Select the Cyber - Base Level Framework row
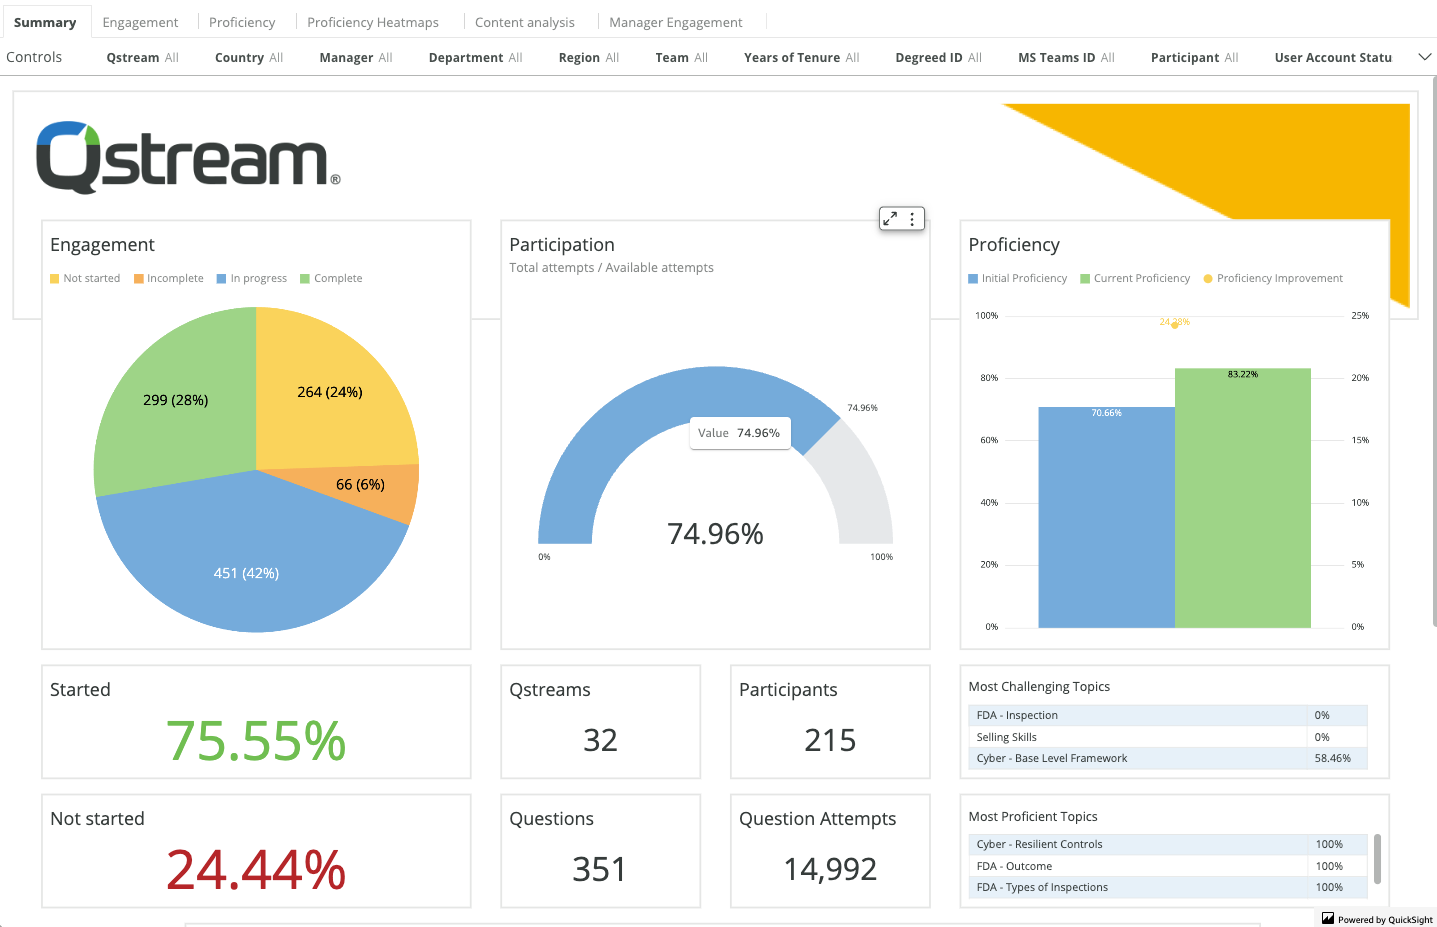1437x927 pixels. [1167, 758]
